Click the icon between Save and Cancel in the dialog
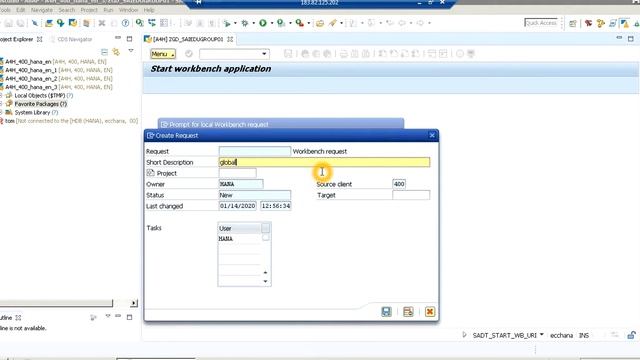 click(408, 312)
